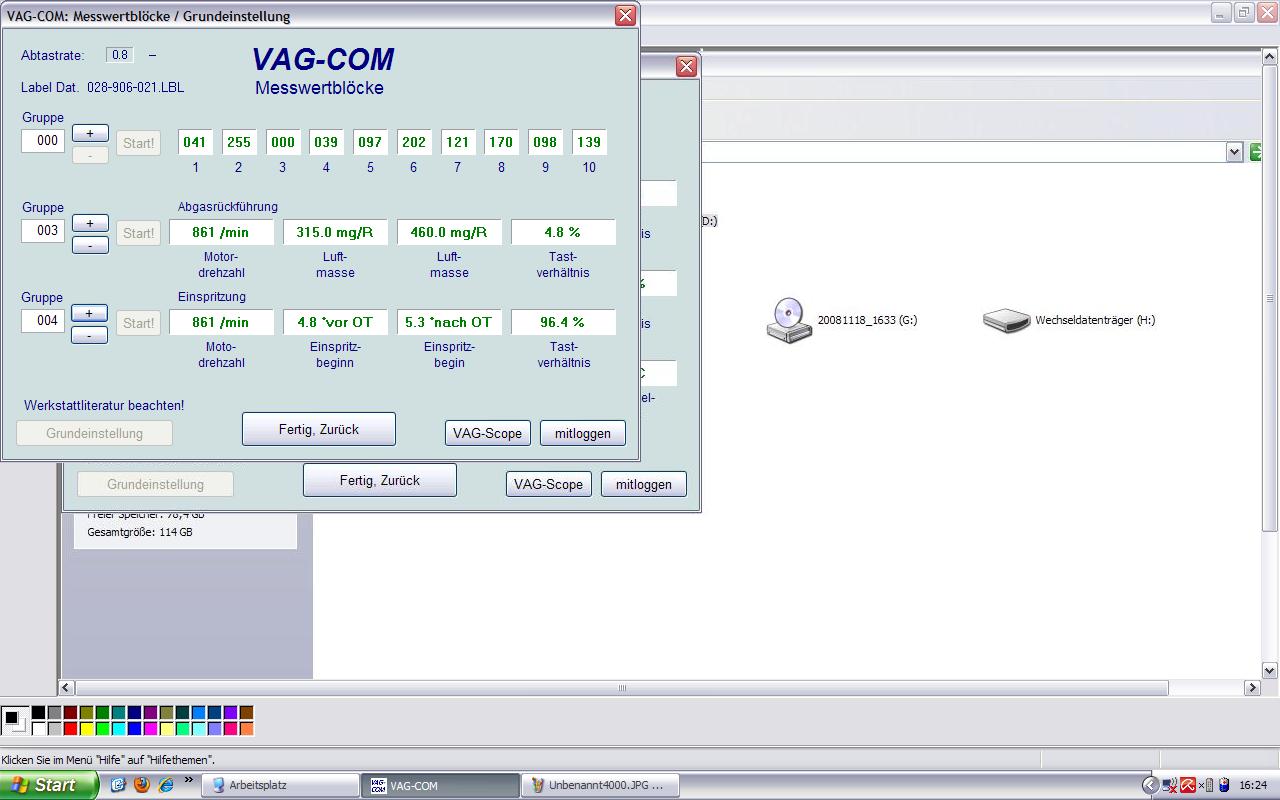Open the address bar dropdown arrow
Image resolution: width=1280 pixels, height=800 pixels.
(x=1234, y=152)
